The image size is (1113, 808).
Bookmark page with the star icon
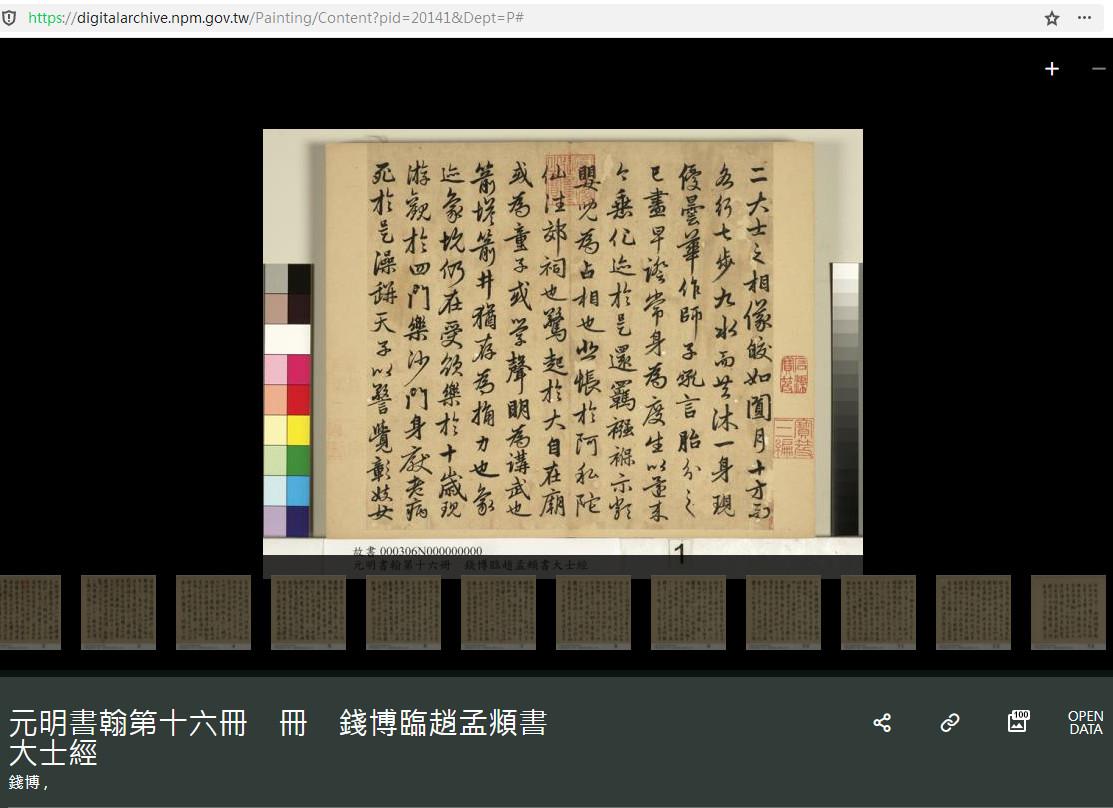click(x=1052, y=18)
